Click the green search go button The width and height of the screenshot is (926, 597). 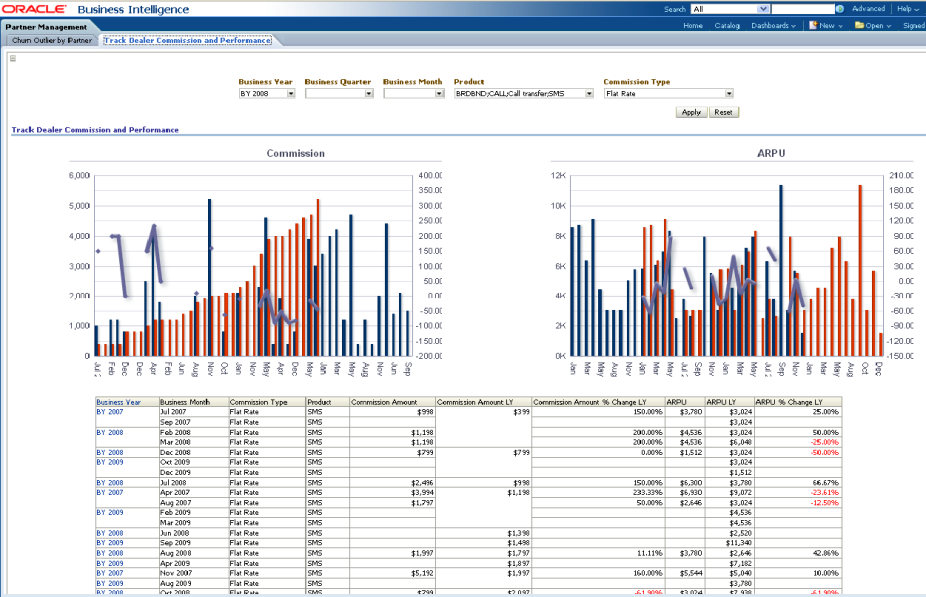coord(840,9)
